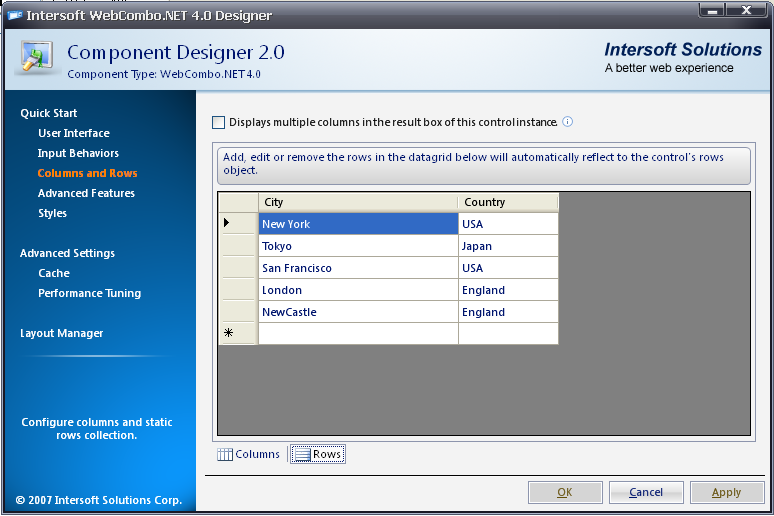Click the Cancel button
Viewport: 774px width, 516px height.
point(645,492)
